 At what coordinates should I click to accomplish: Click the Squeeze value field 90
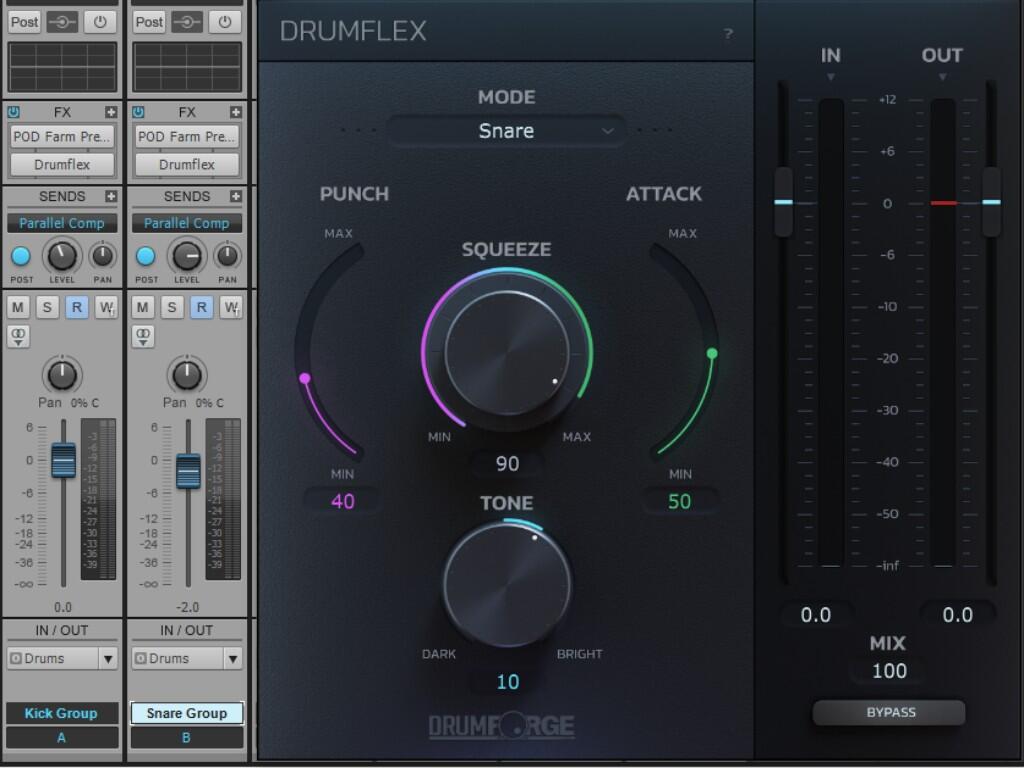point(507,464)
